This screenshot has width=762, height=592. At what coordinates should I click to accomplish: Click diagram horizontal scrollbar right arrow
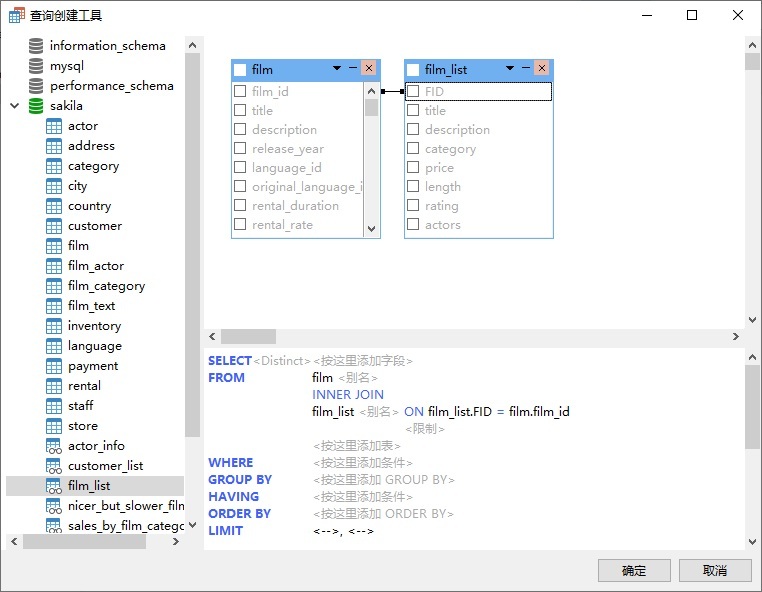pyautogui.click(x=736, y=336)
